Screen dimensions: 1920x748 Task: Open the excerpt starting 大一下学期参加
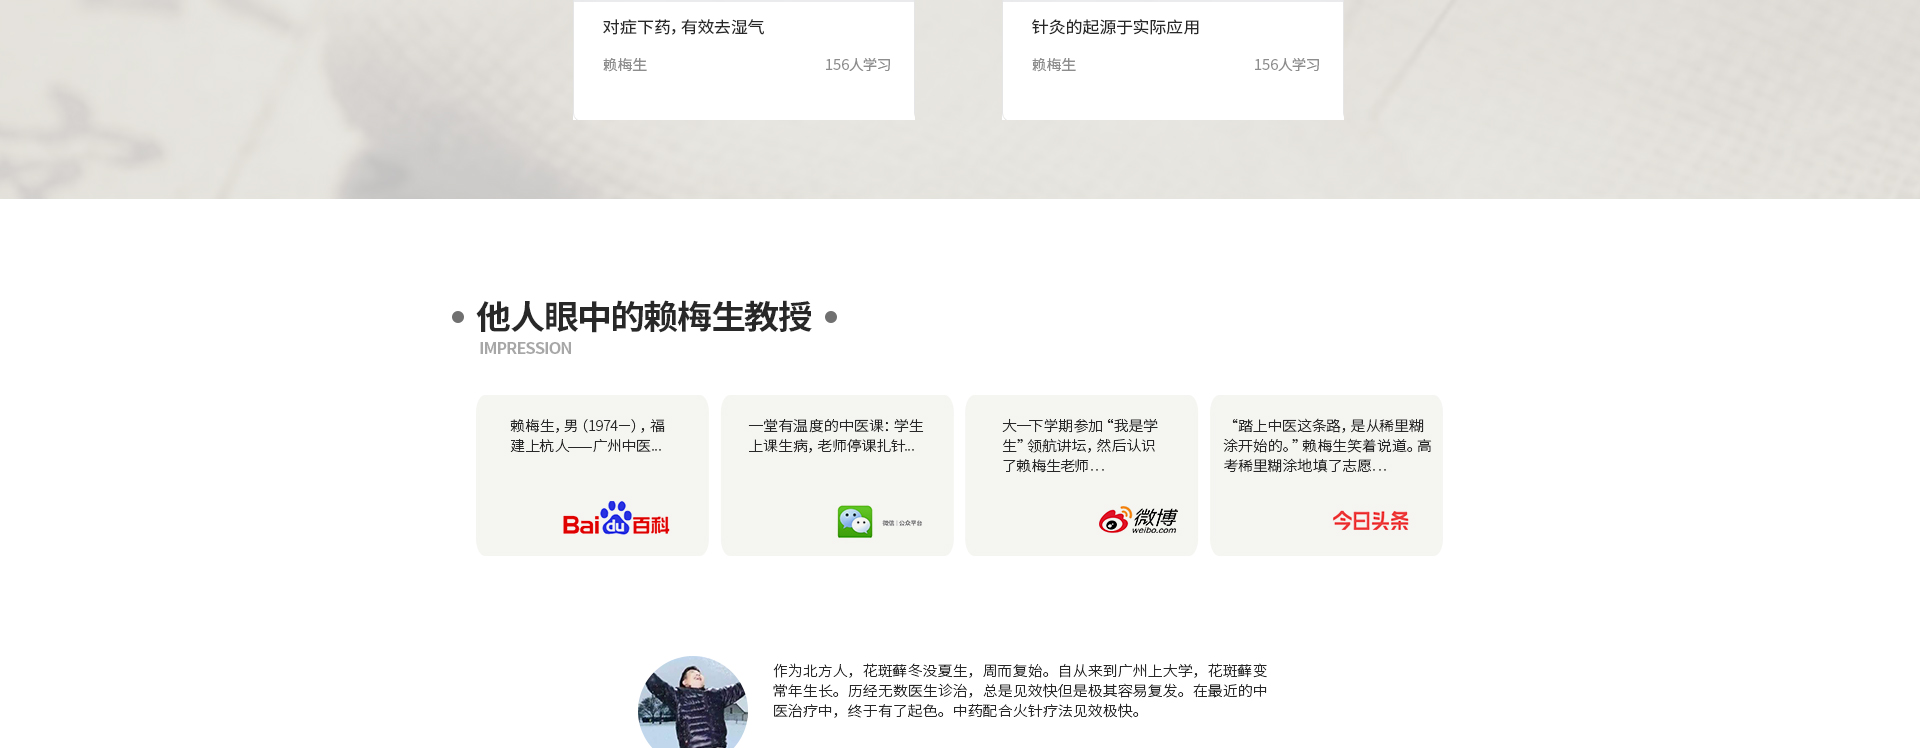coord(1079,446)
